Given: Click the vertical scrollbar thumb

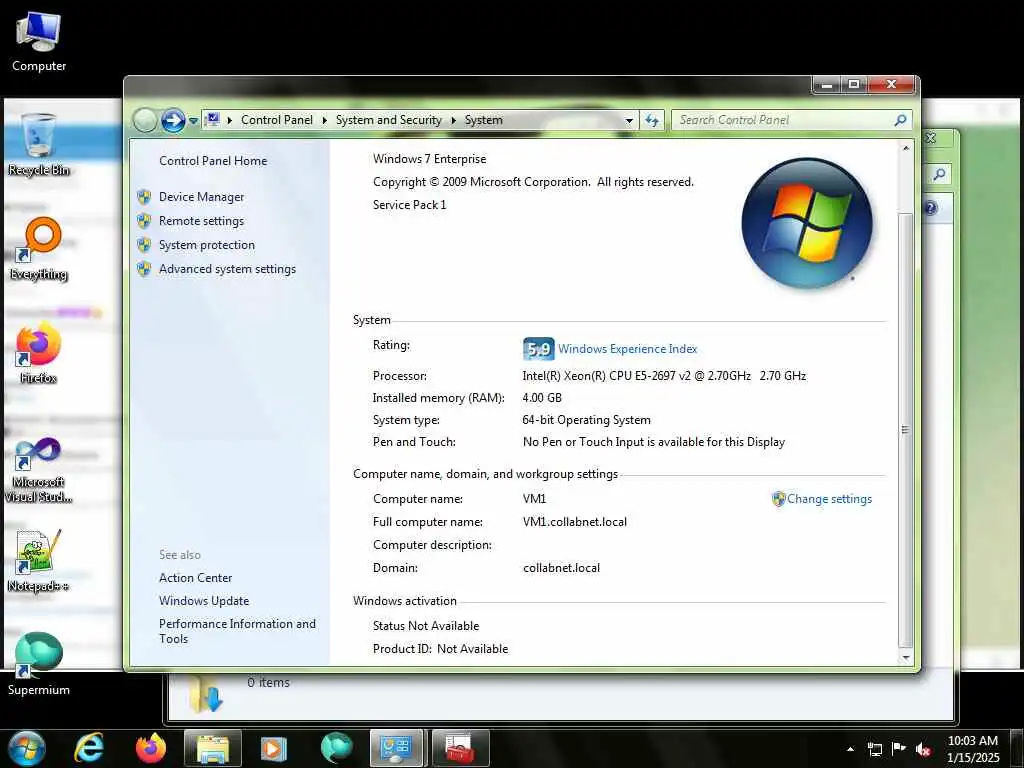Looking at the screenshot, I should (905, 429).
